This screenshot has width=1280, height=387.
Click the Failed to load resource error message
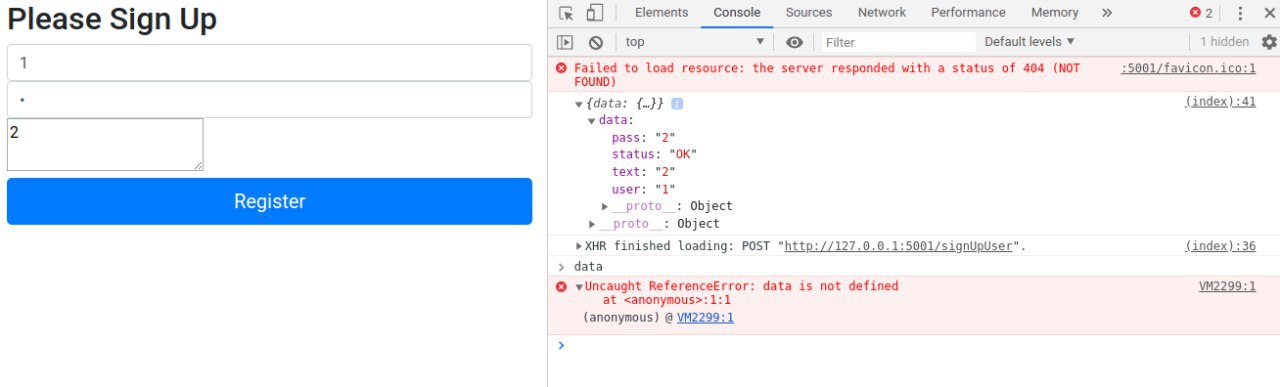(x=827, y=75)
